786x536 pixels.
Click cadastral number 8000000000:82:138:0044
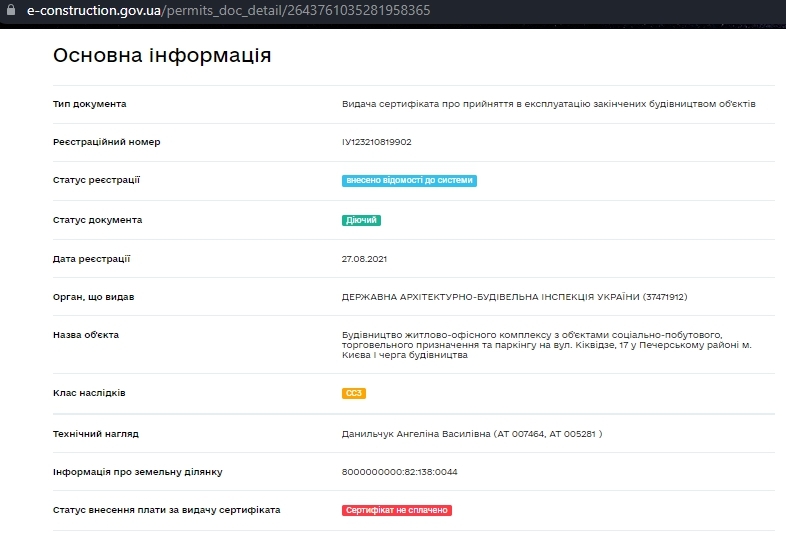pyautogui.click(x=400, y=472)
